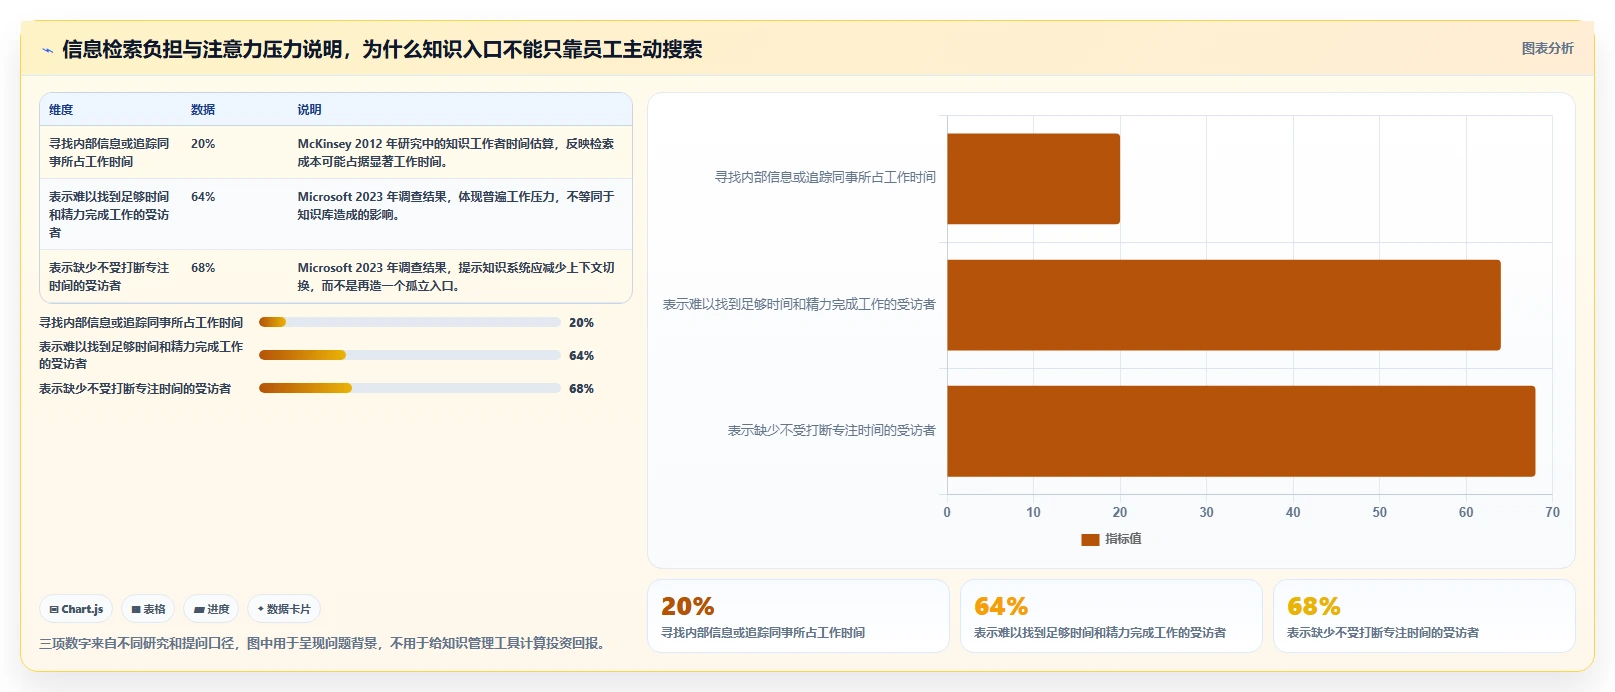Click the 数据 column header
Viewport: 1615px width, 692px height.
pyautogui.click(x=203, y=110)
